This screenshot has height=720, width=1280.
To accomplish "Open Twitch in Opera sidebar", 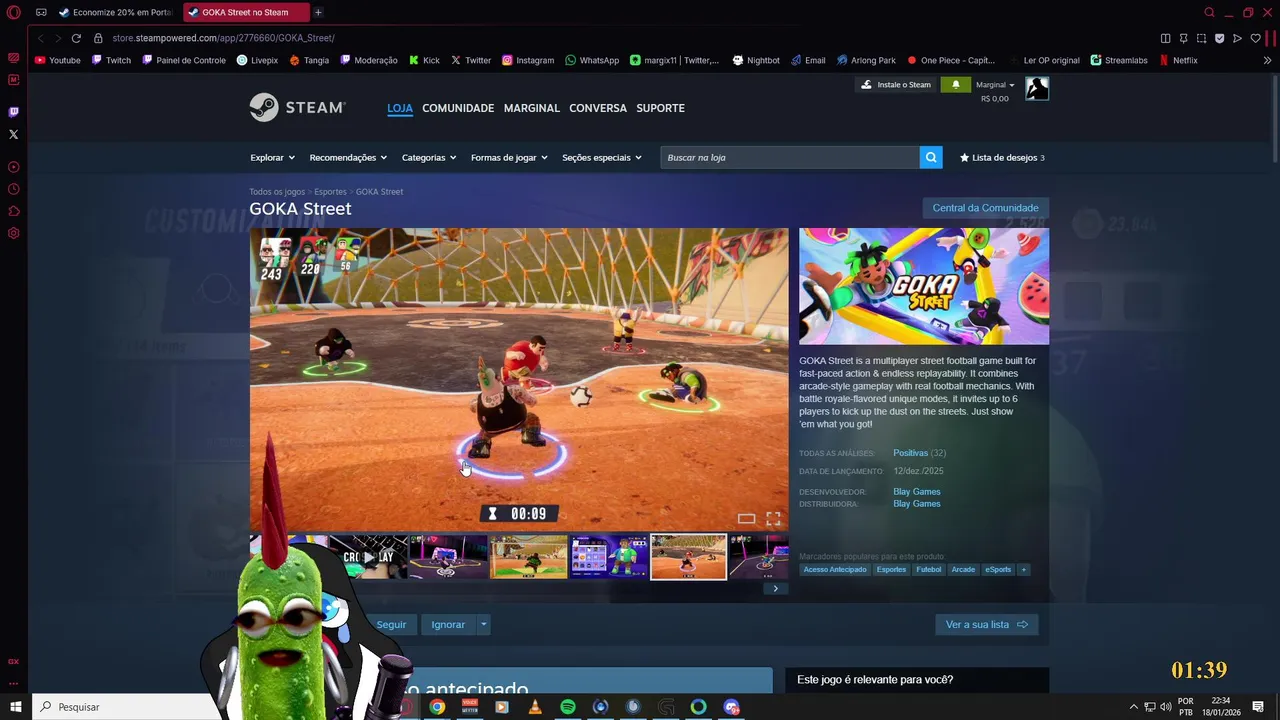I will click(13, 112).
